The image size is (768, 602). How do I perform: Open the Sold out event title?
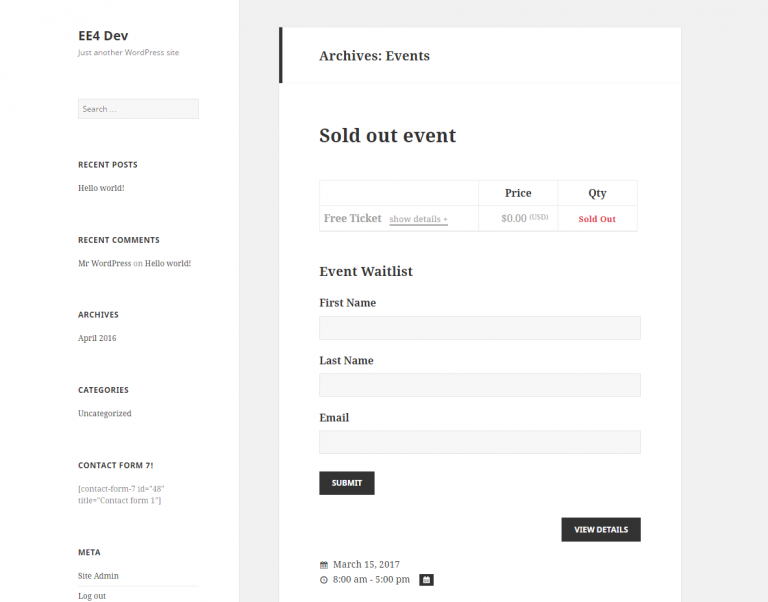pos(387,136)
